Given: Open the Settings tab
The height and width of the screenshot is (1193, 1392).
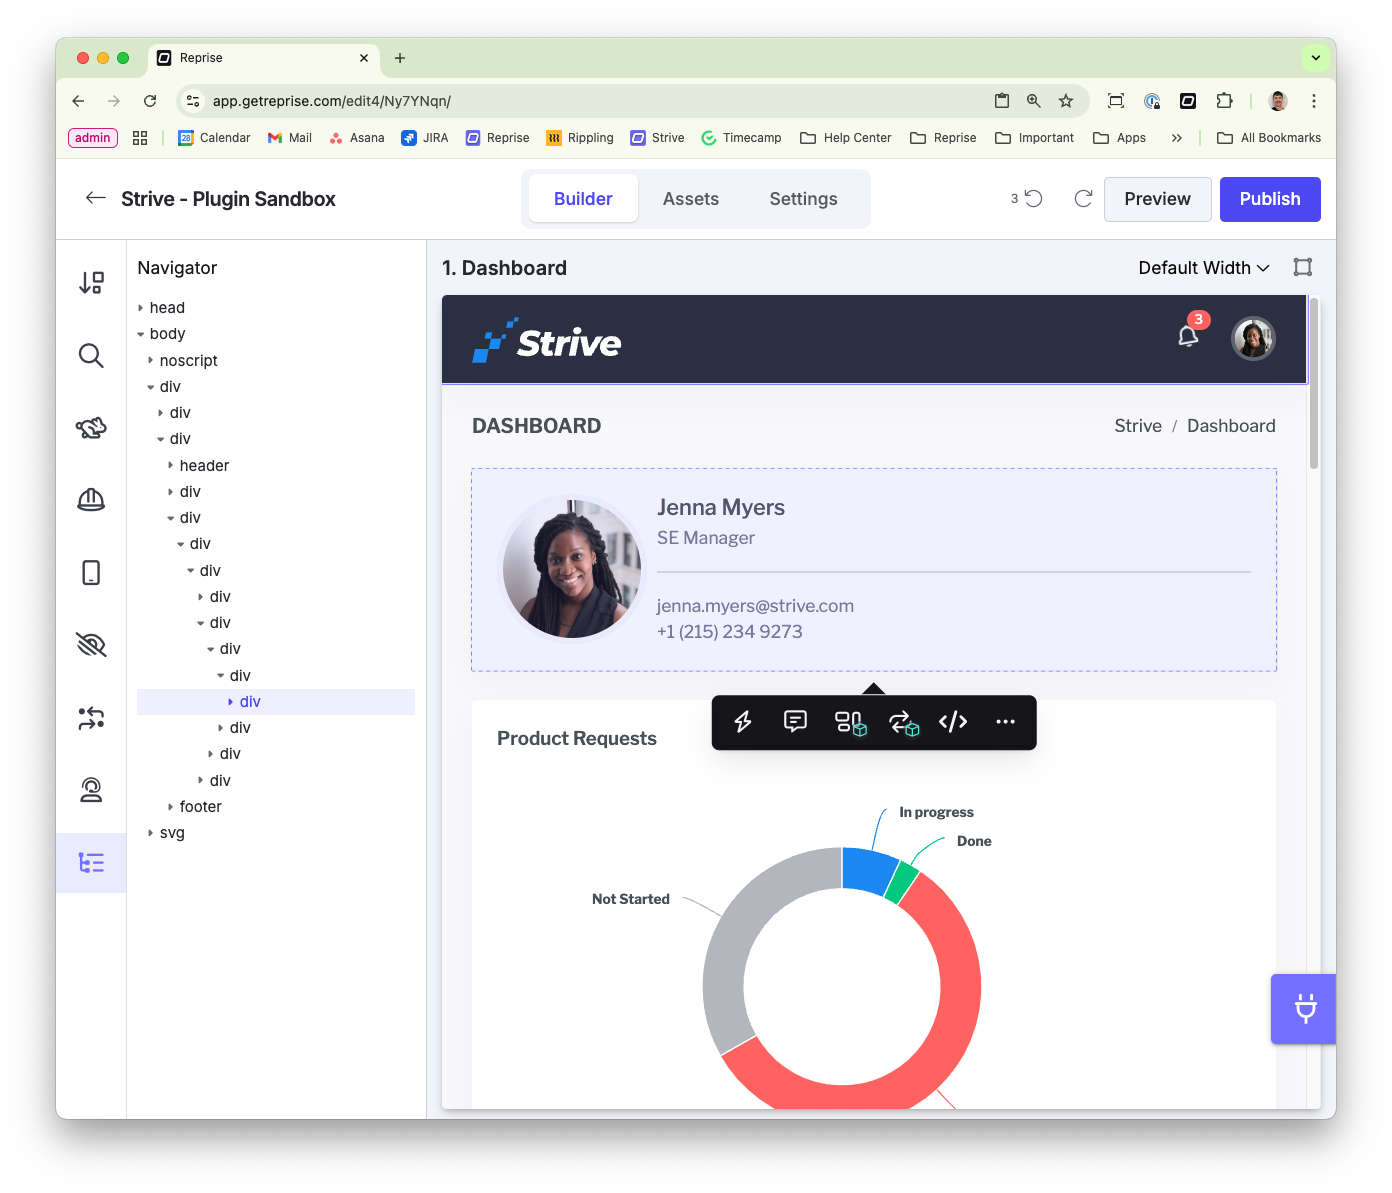Looking at the screenshot, I should [x=803, y=199].
